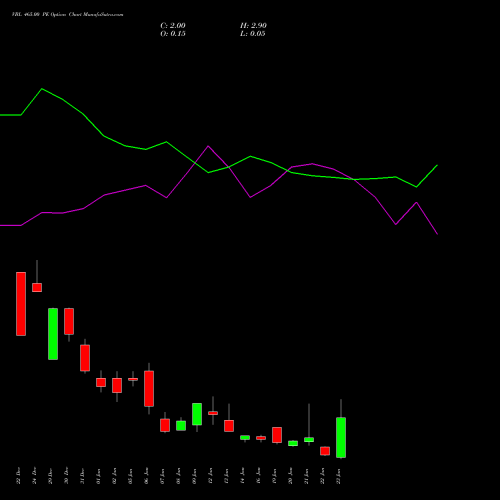The image size is (500, 500).
Task: Click the close value 'C: 2.00'
Action: (x=173, y=26)
